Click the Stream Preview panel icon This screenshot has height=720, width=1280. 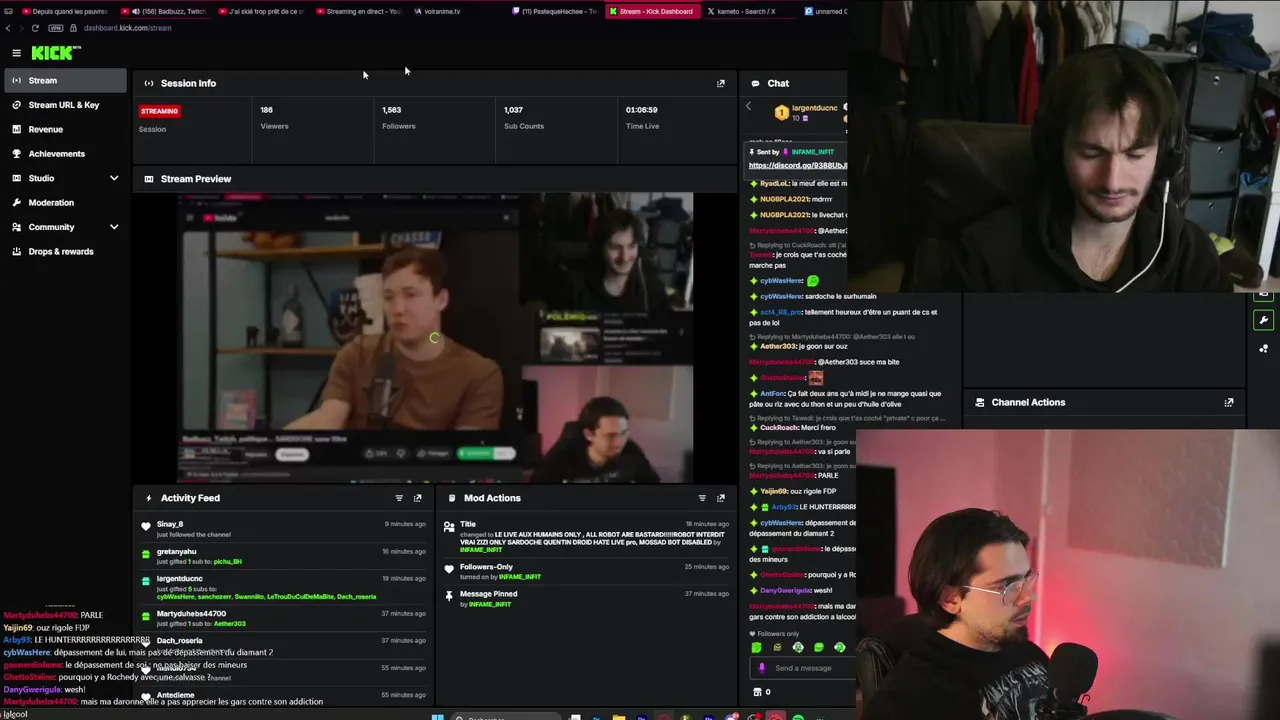pyautogui.click(x=149, y=179)
